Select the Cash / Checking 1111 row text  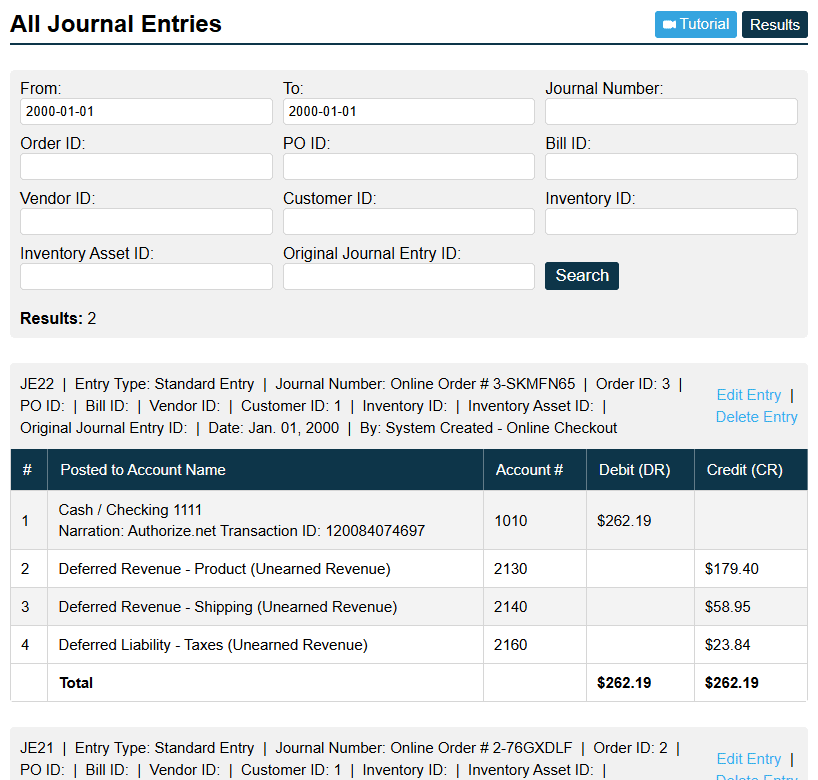point(130,510)
